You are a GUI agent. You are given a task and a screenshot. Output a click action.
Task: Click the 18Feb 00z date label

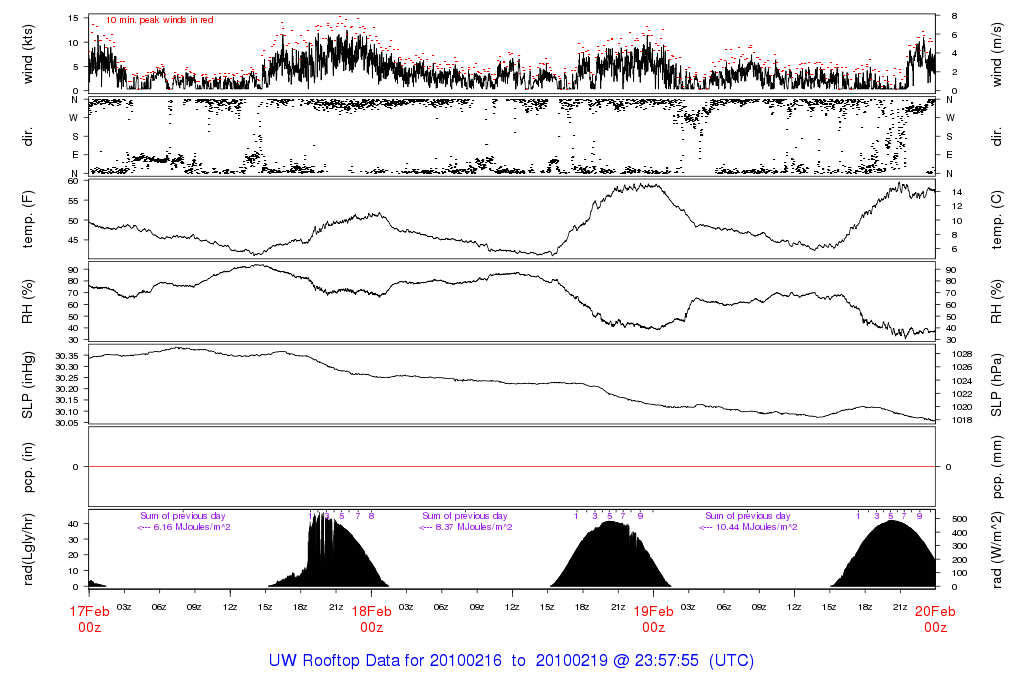tap(371, 618)
